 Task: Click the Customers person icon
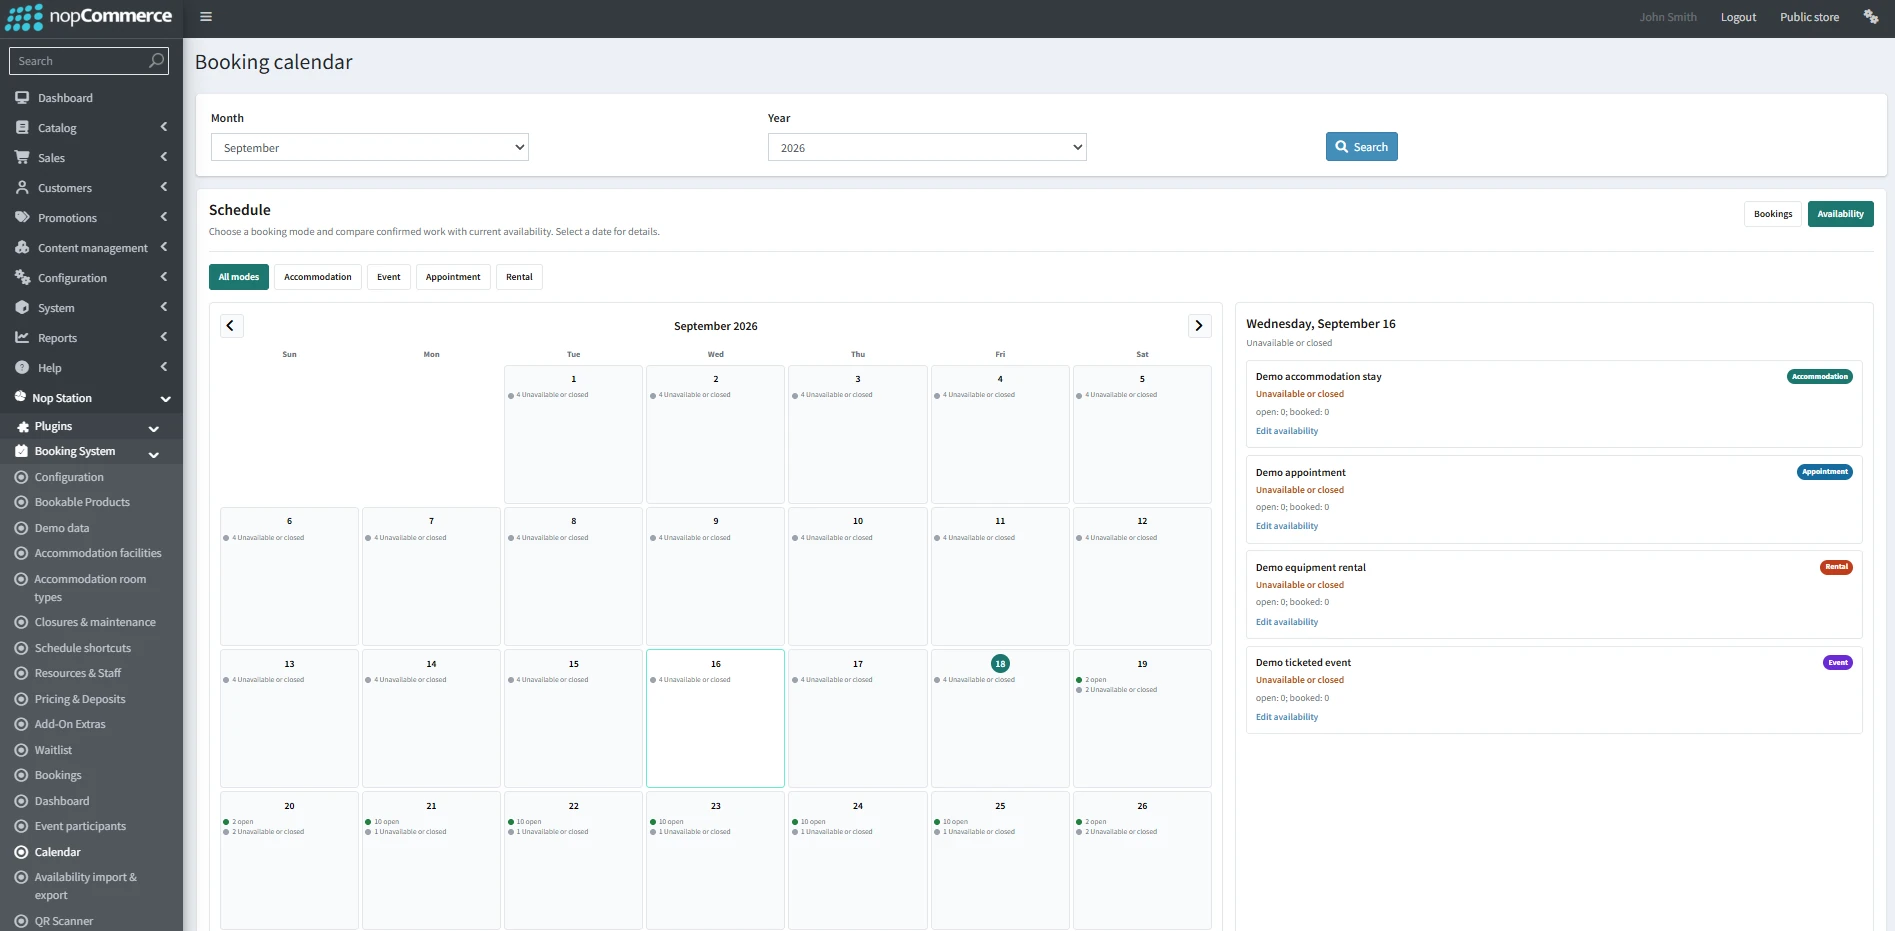[22, 188]
